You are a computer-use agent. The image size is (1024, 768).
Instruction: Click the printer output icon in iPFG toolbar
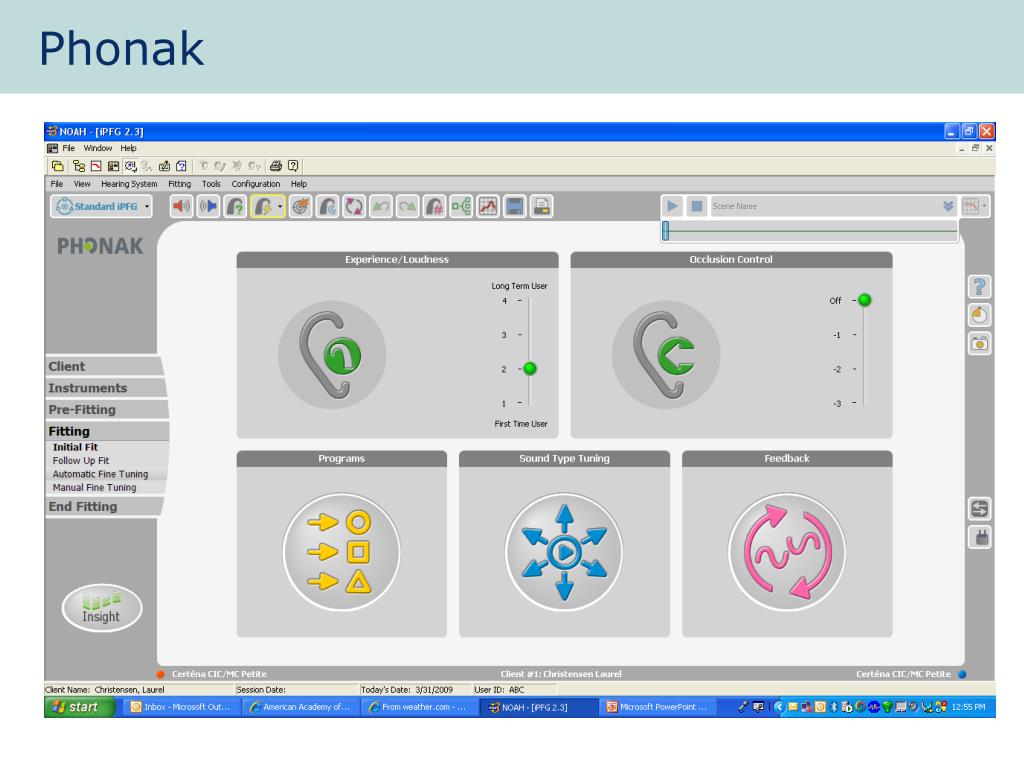click(541, 206)
